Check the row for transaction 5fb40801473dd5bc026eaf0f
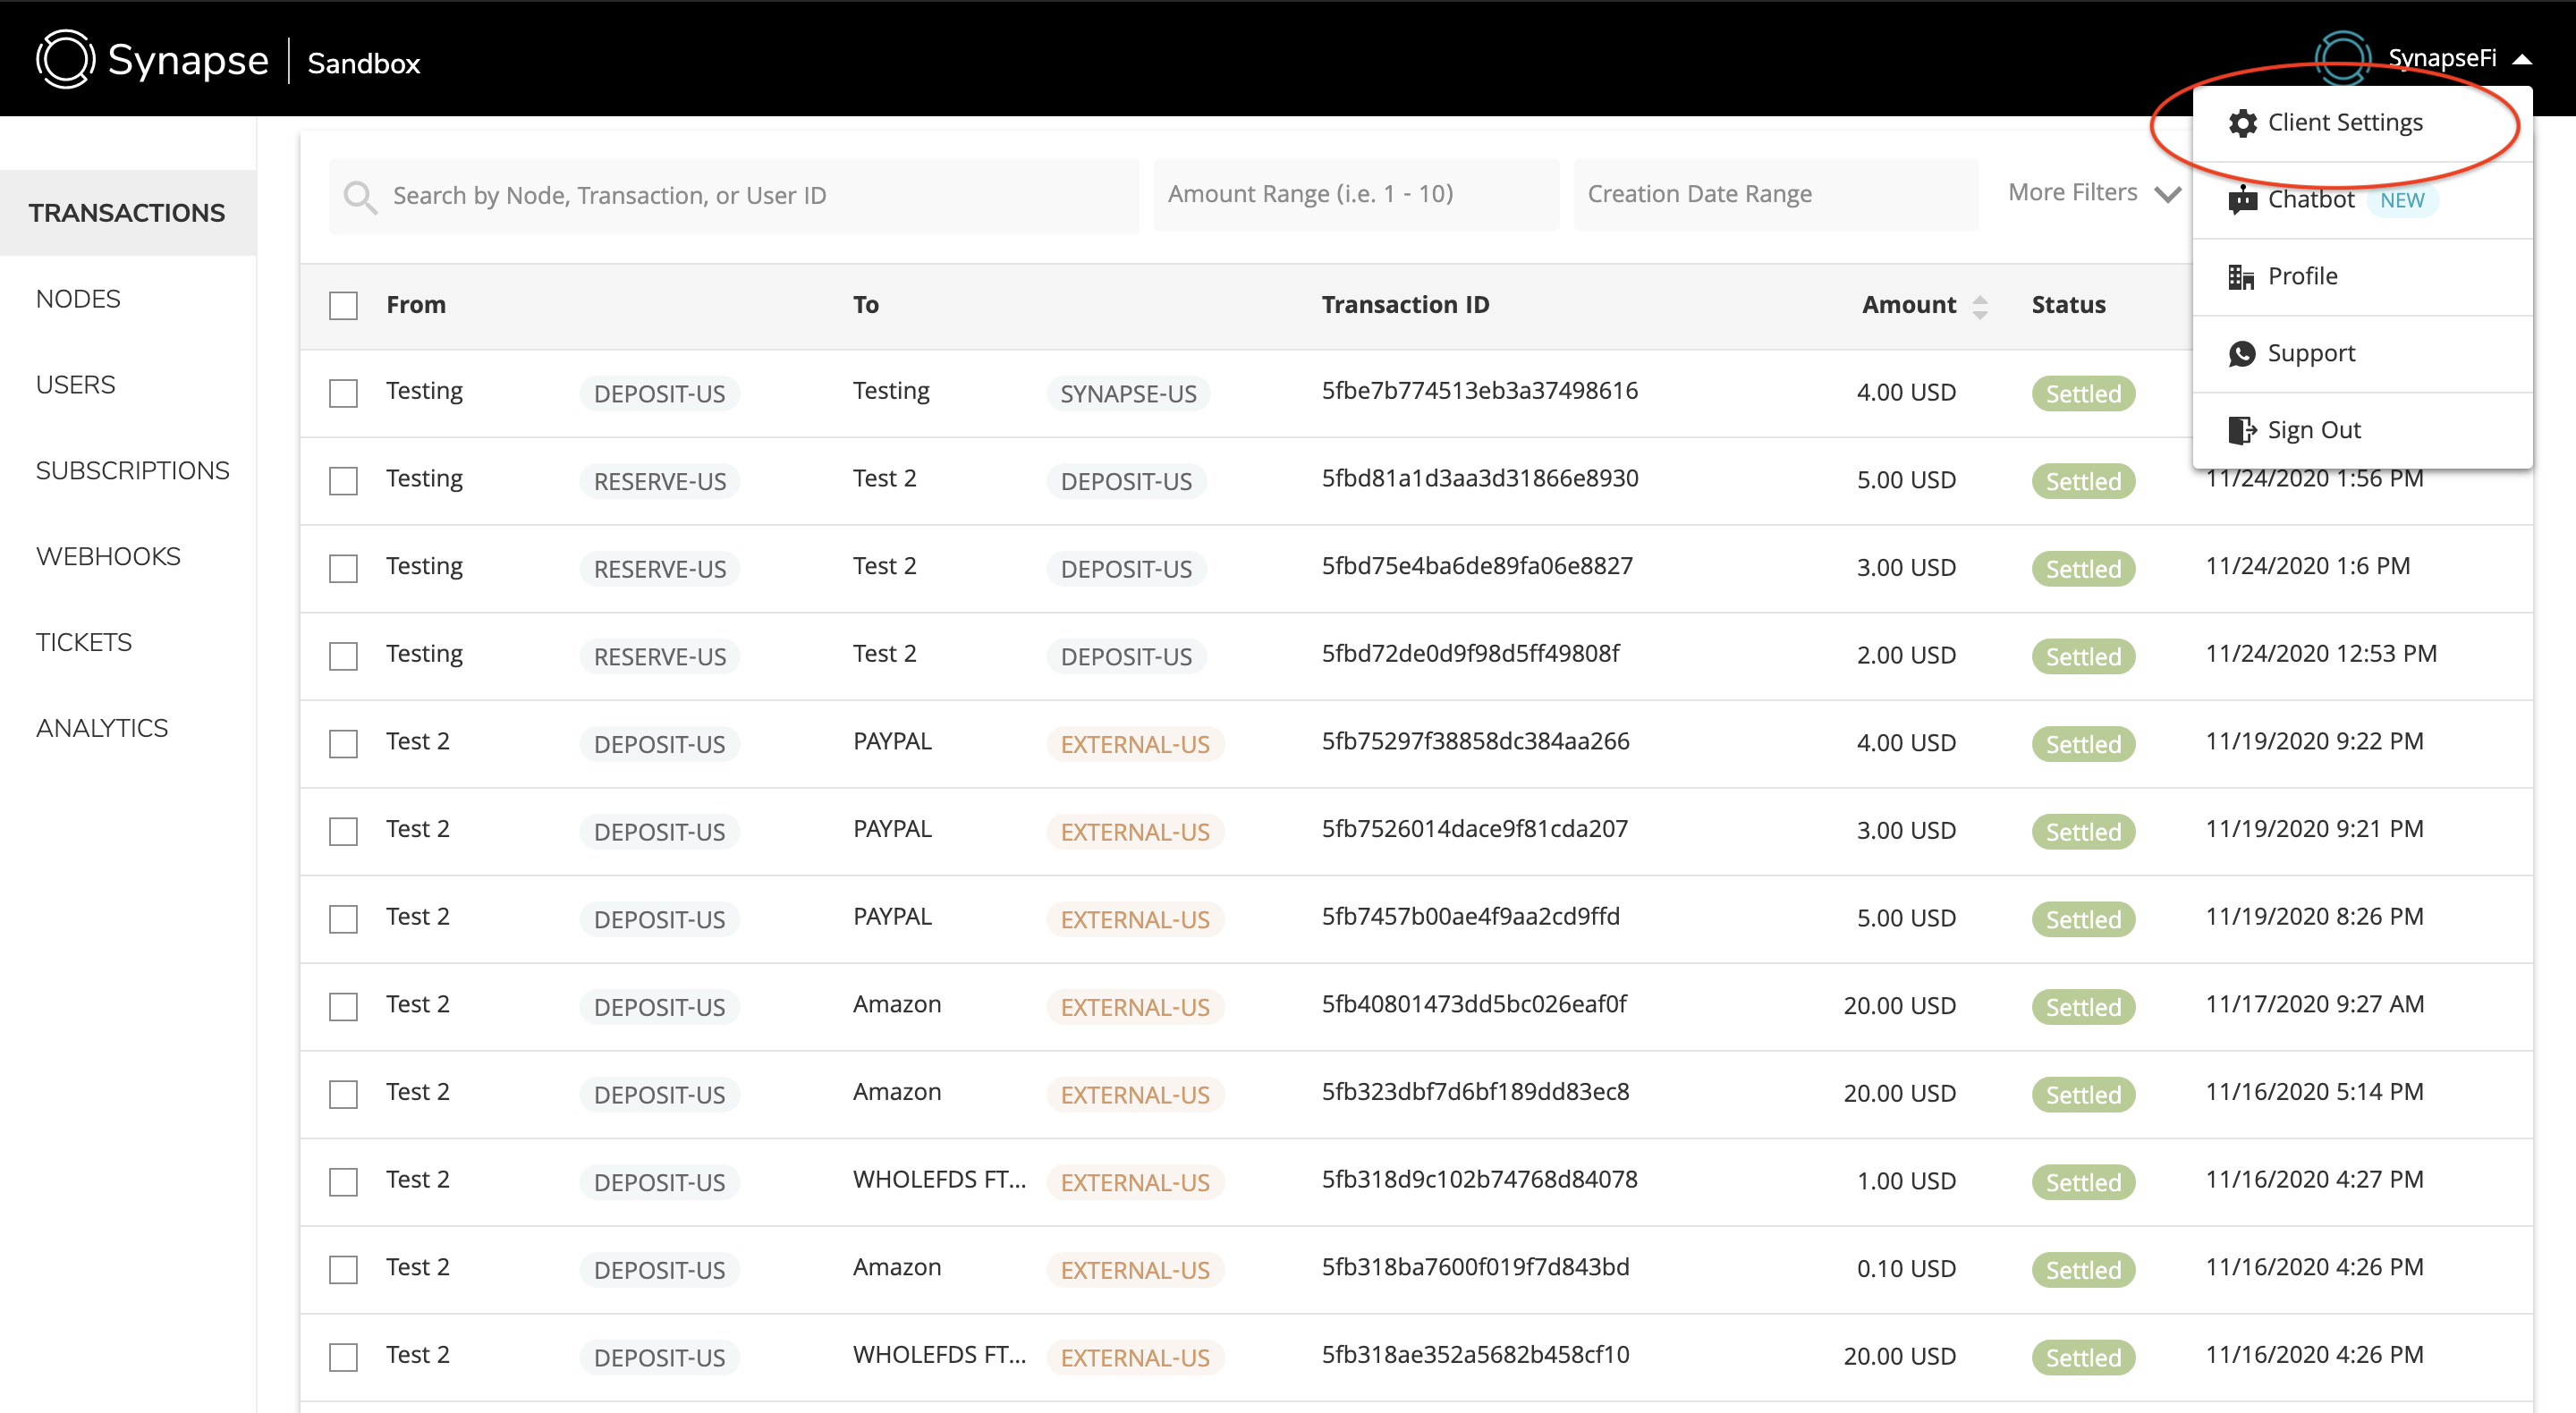The width and height of the screenshot is (2576, 1413). [x=343, y=1007]
